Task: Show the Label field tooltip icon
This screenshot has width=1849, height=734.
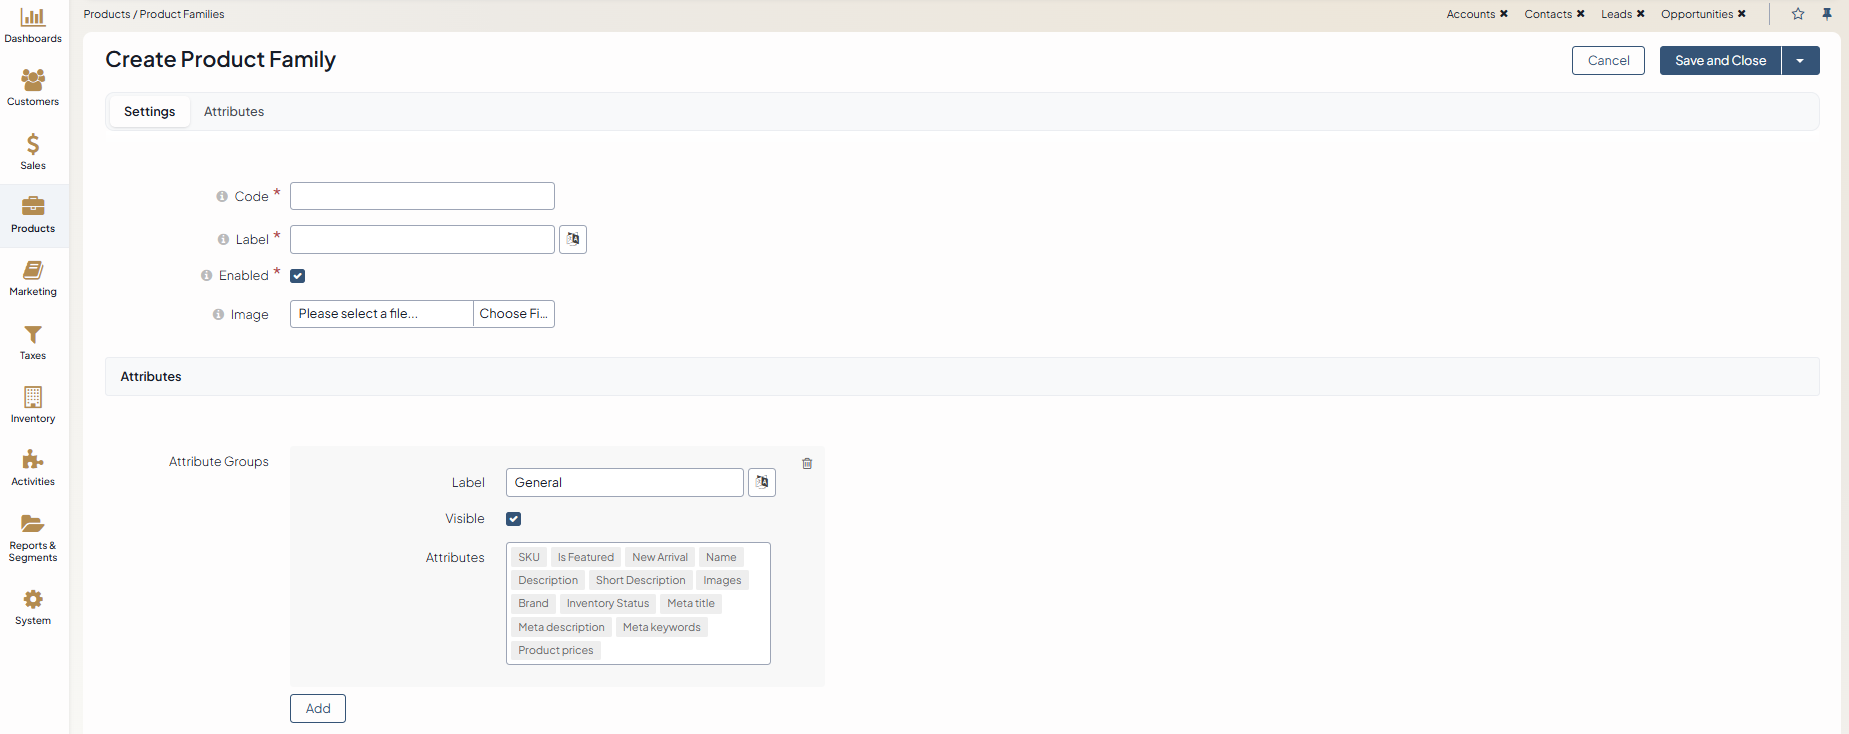Action: (x=223, y=240)
